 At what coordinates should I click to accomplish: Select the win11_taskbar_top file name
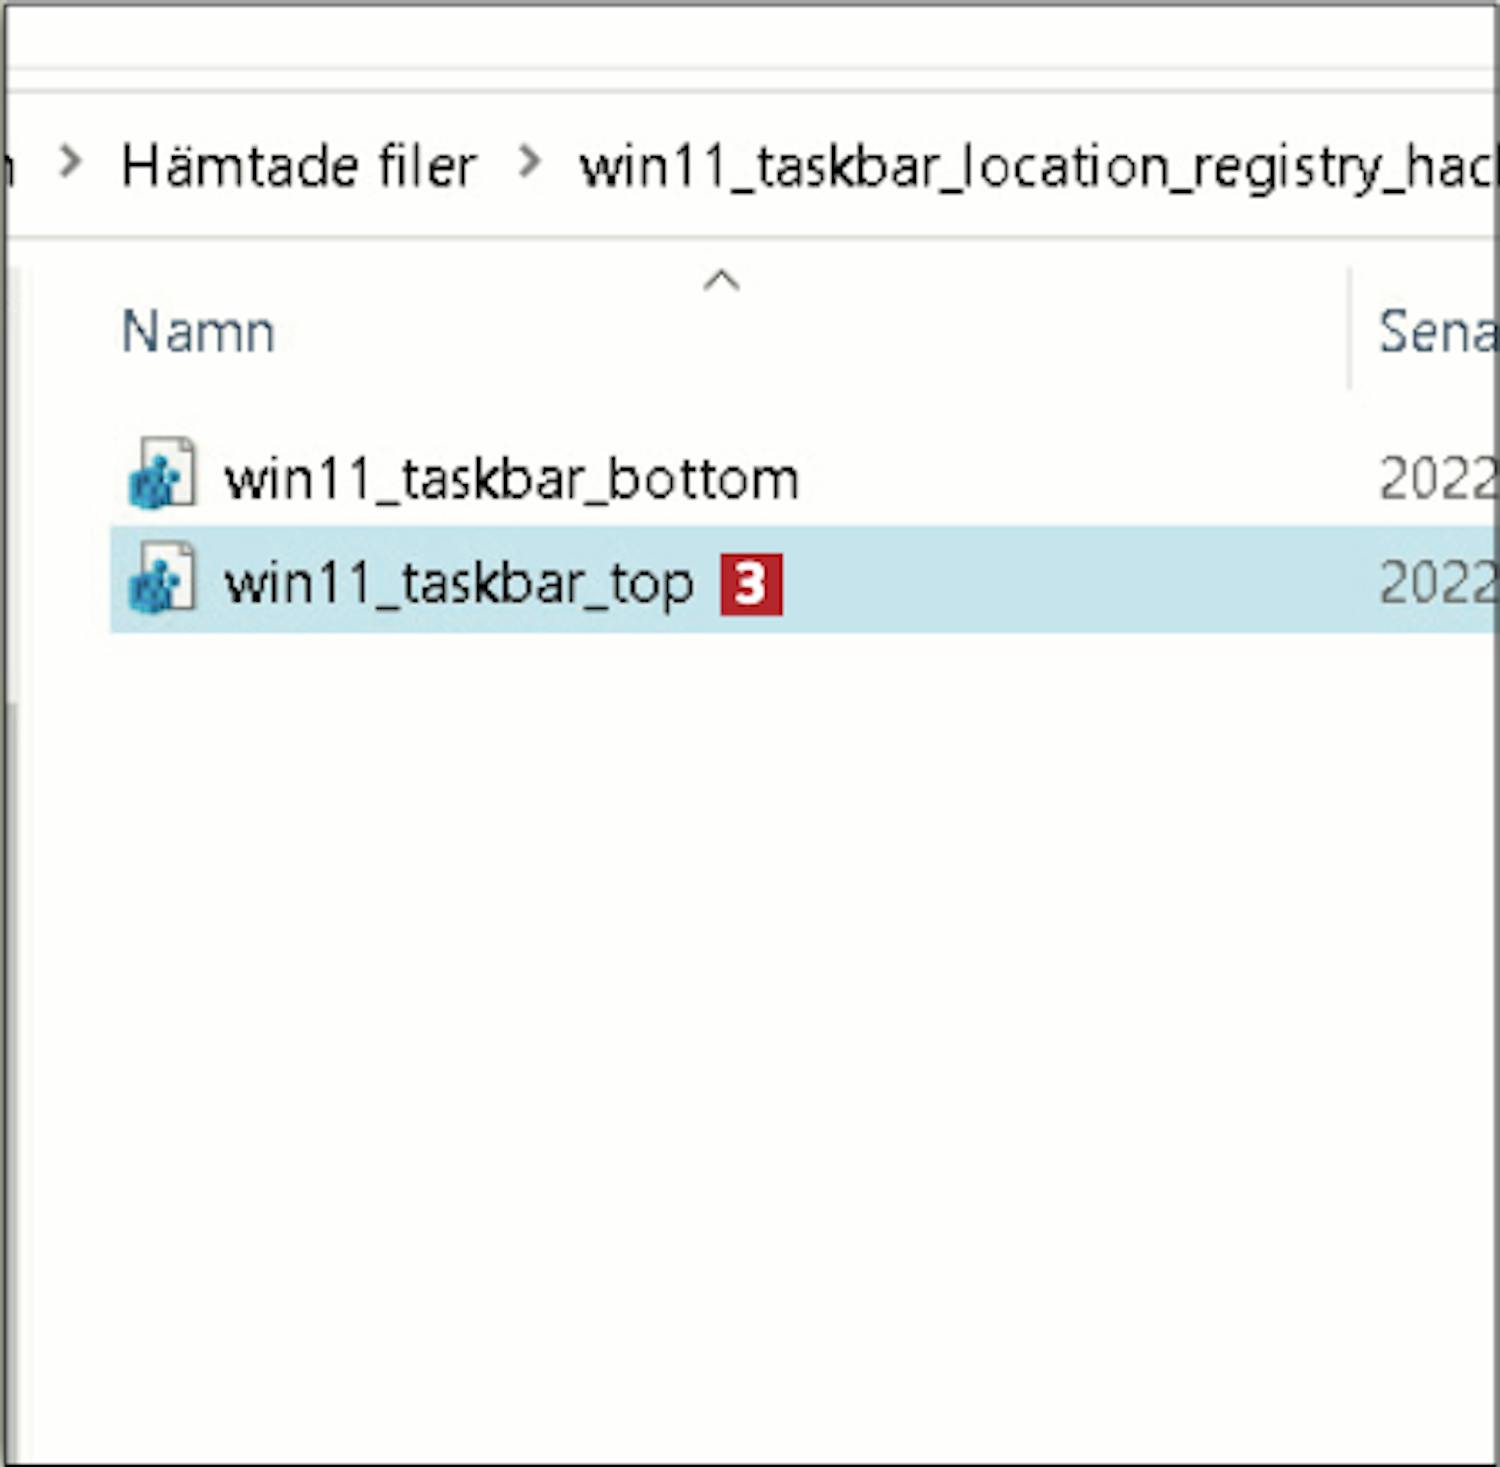[458, 582]
